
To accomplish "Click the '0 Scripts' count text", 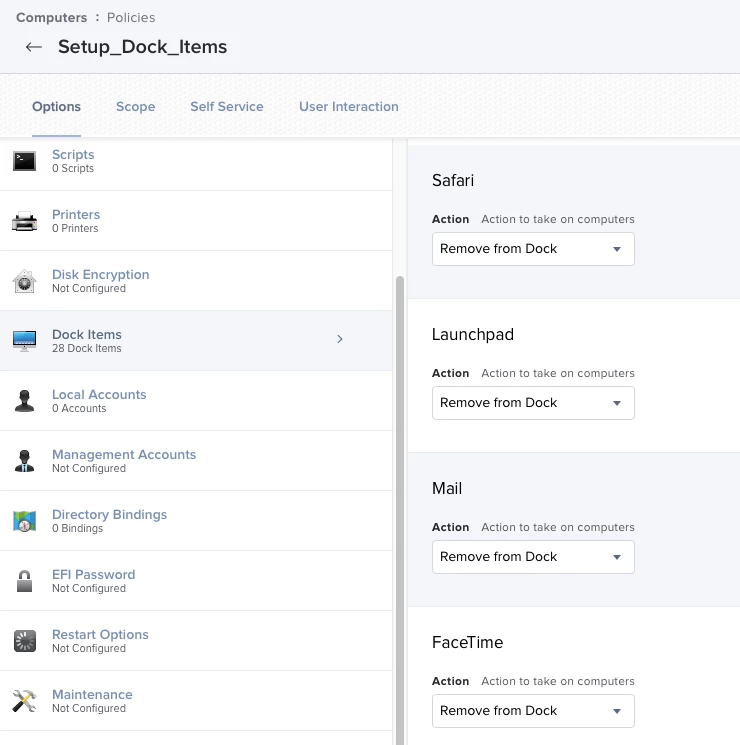I will 73,168.
